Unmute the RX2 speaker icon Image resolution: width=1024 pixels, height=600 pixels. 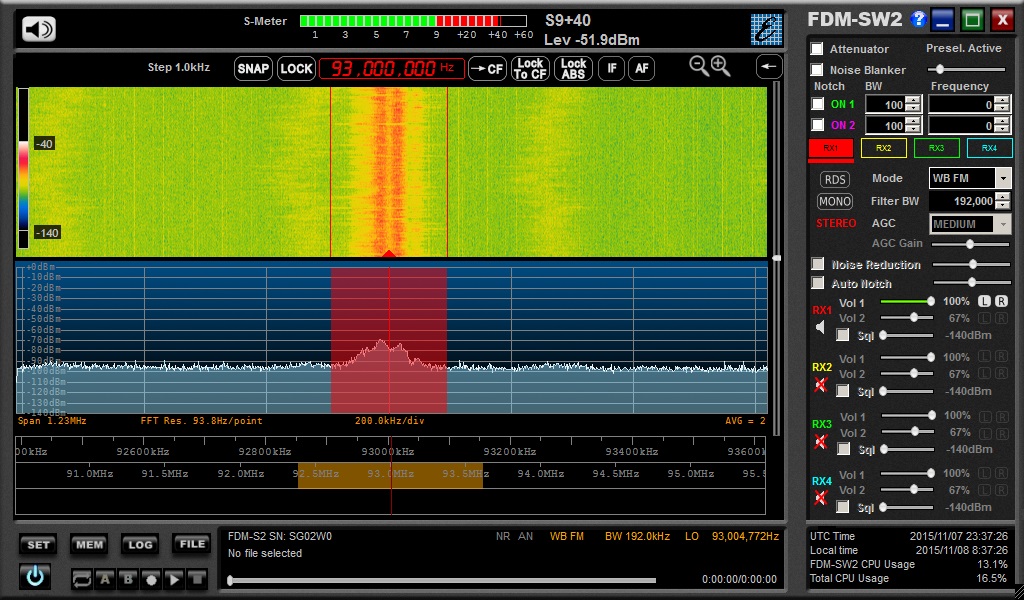(821, 385)
